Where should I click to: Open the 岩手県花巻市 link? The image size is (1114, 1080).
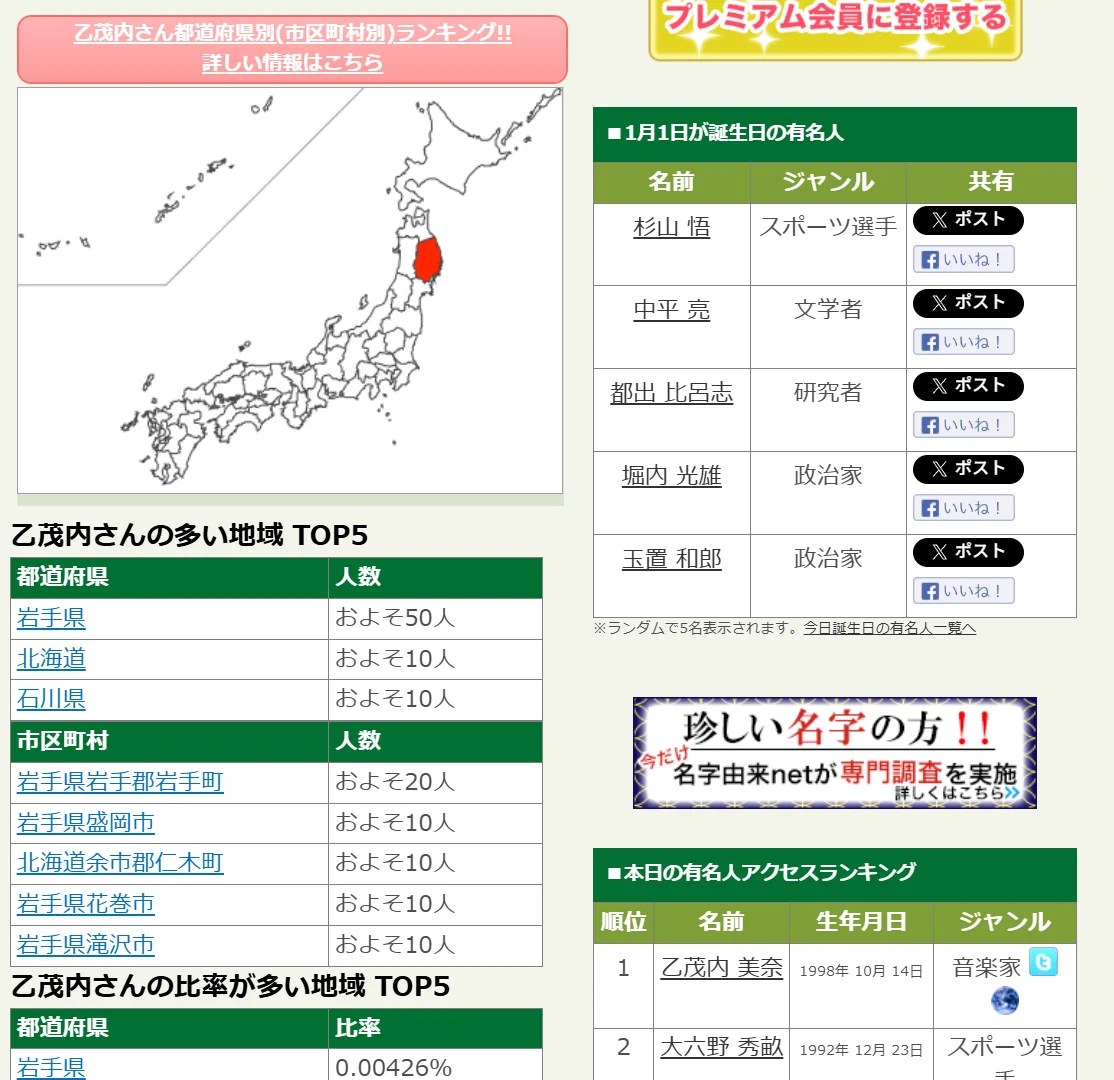[x=85, y=904]
